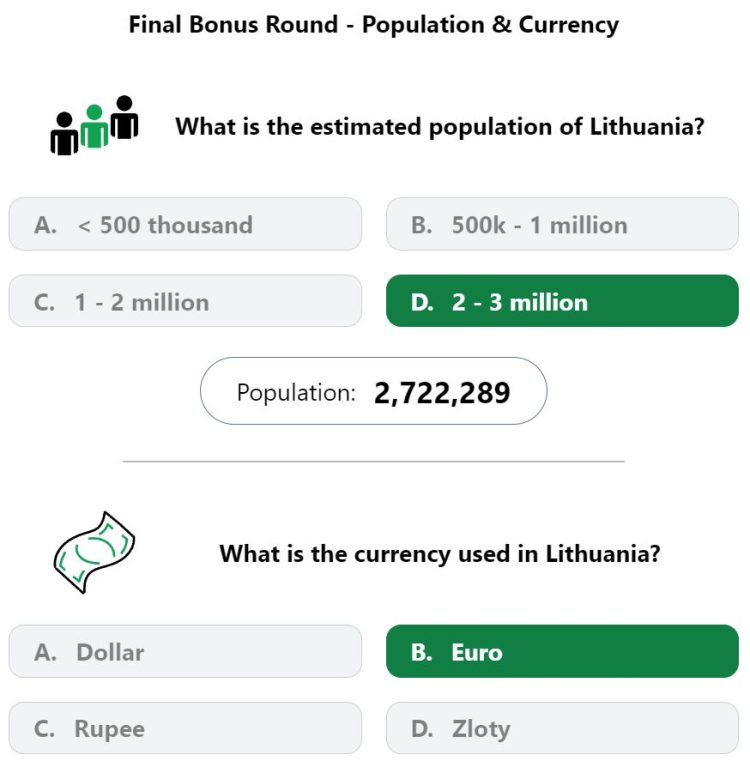Click the horizontal divider between questions
Viewport: 750px width, 761px height.
pos(374,462)
